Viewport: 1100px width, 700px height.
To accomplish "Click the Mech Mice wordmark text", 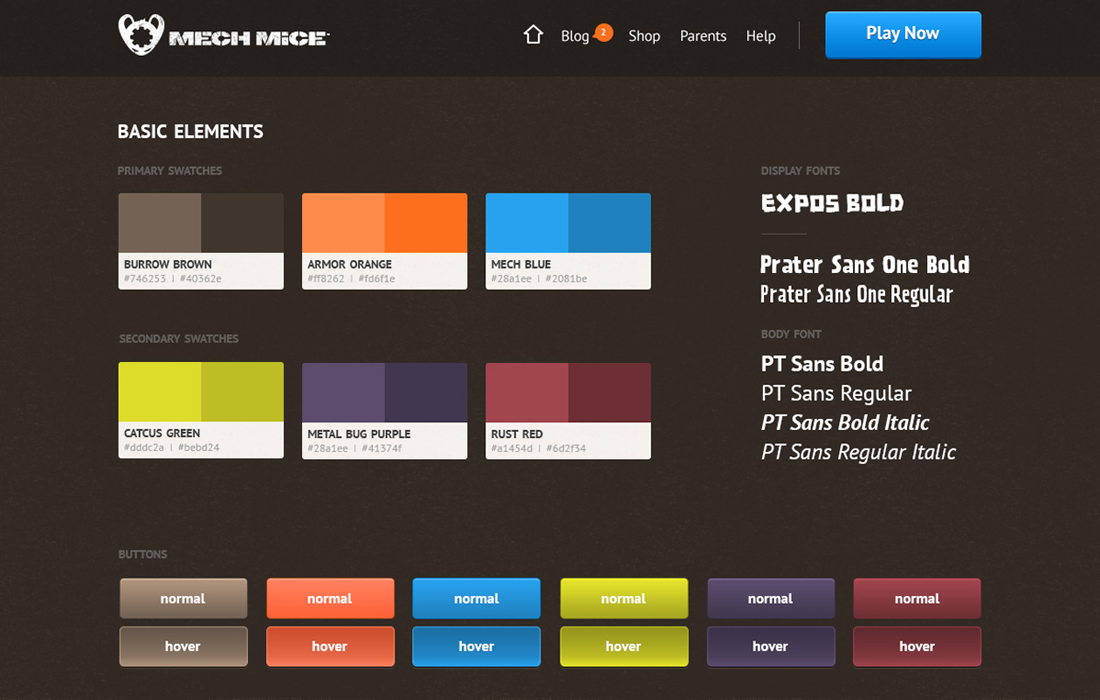I will click(249, 38).
